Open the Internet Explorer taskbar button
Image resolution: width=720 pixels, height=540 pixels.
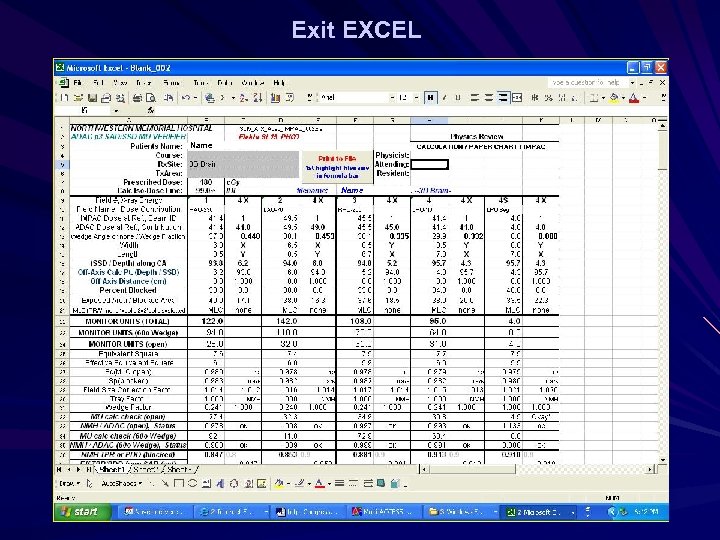point(232,512)
